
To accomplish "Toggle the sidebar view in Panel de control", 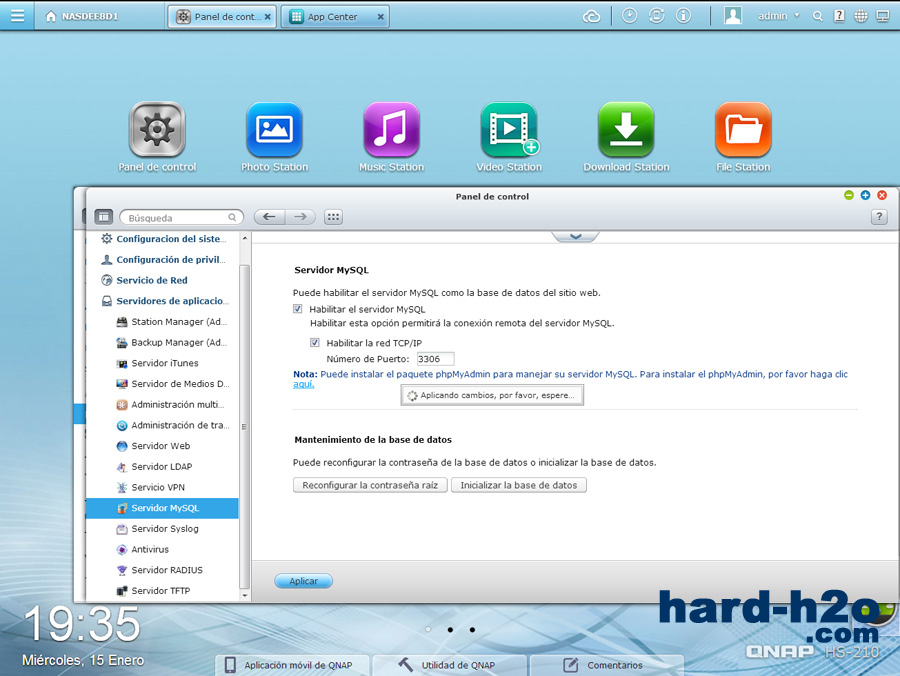I will [103, 217].
